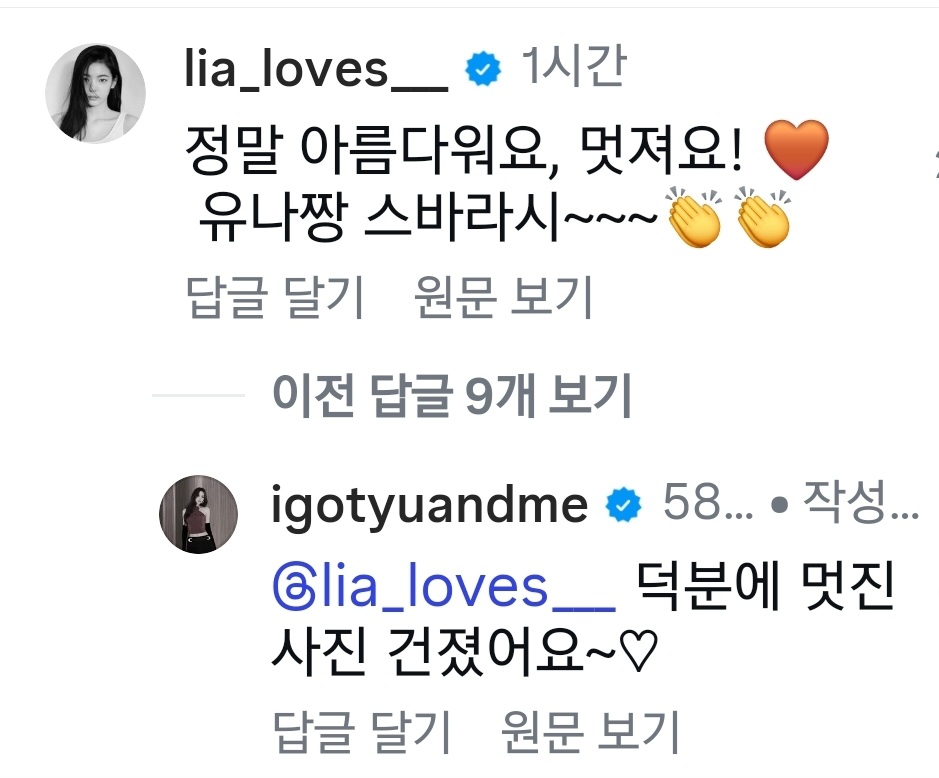This screenshot has height=778, width=939.
Task: Tap 원문 보기 under igotyuandme reply
Action: click(x=590, y=734)
